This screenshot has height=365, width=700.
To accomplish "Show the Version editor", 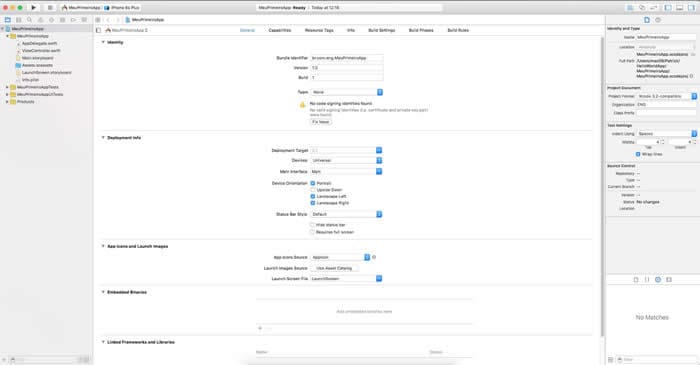I will pos(654,8).
